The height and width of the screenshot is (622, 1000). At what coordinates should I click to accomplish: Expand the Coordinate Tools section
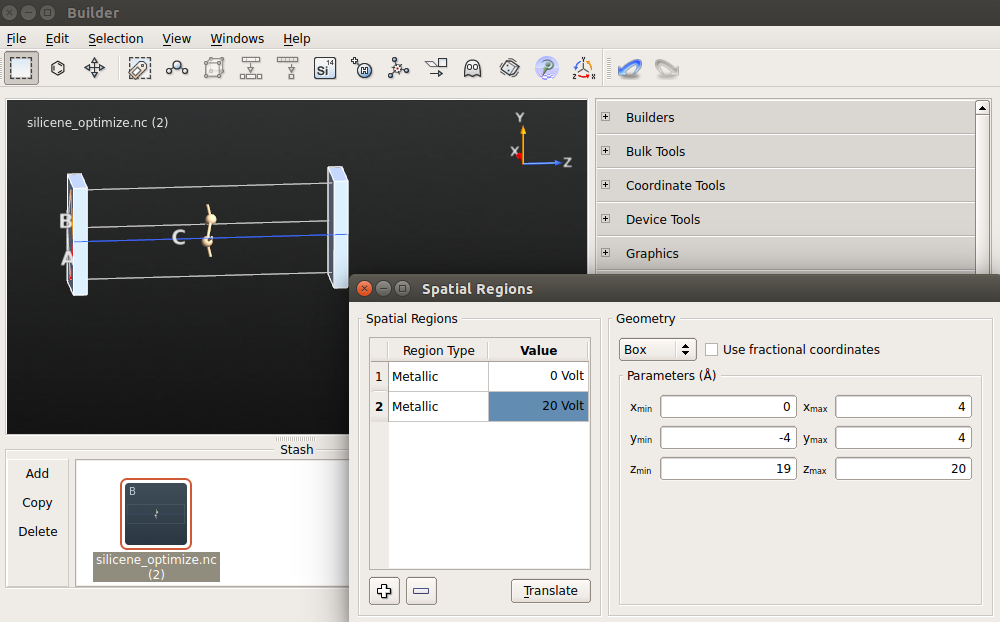606,184
